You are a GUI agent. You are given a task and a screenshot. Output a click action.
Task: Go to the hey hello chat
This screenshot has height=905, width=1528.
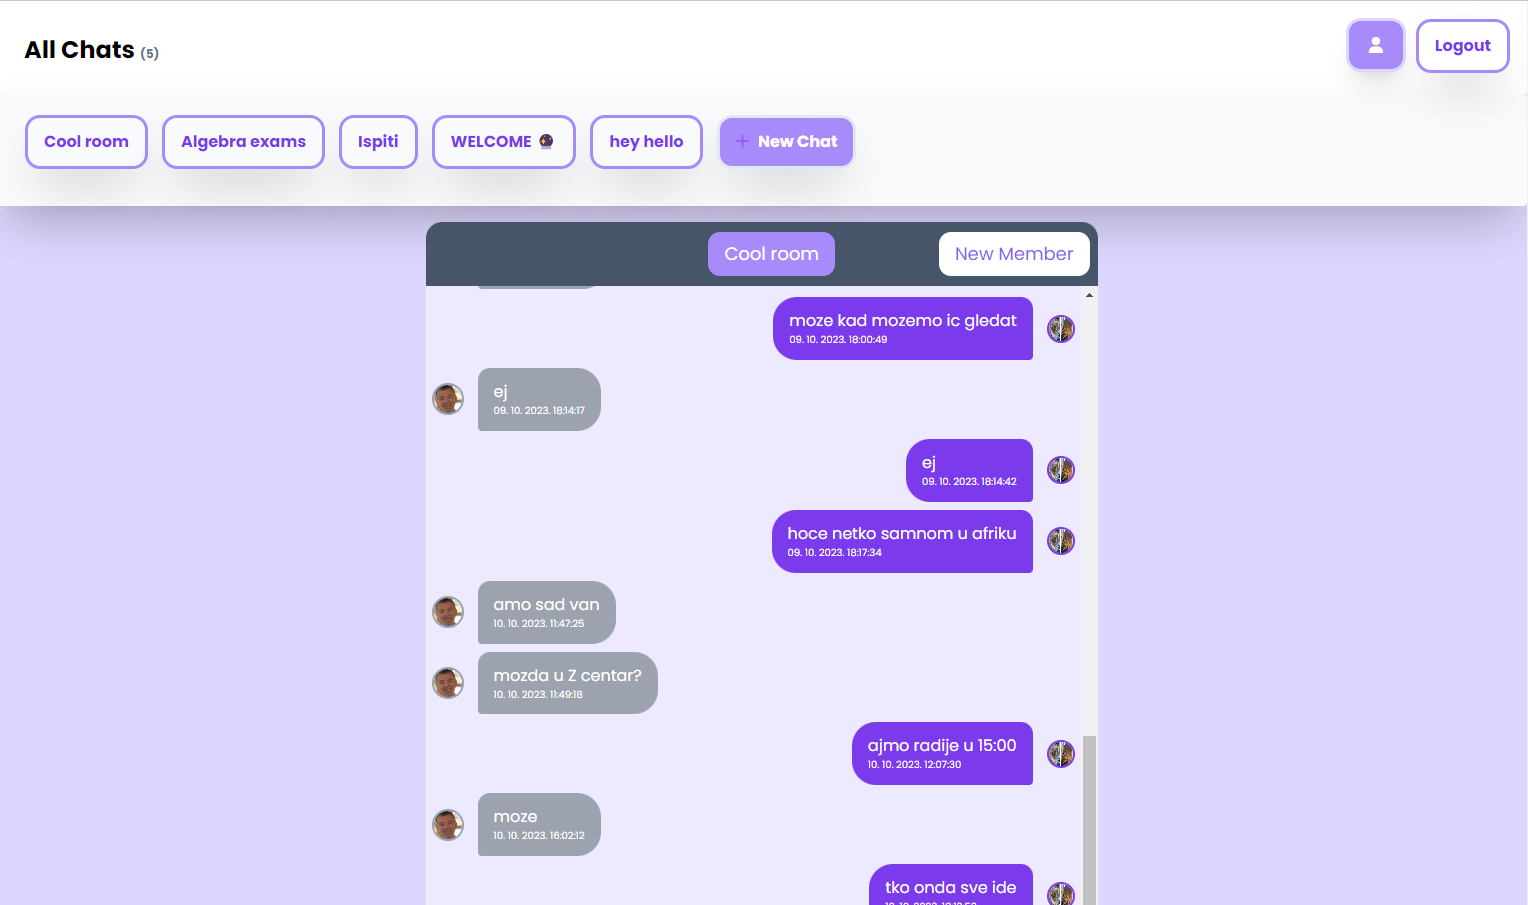point(646,142)
